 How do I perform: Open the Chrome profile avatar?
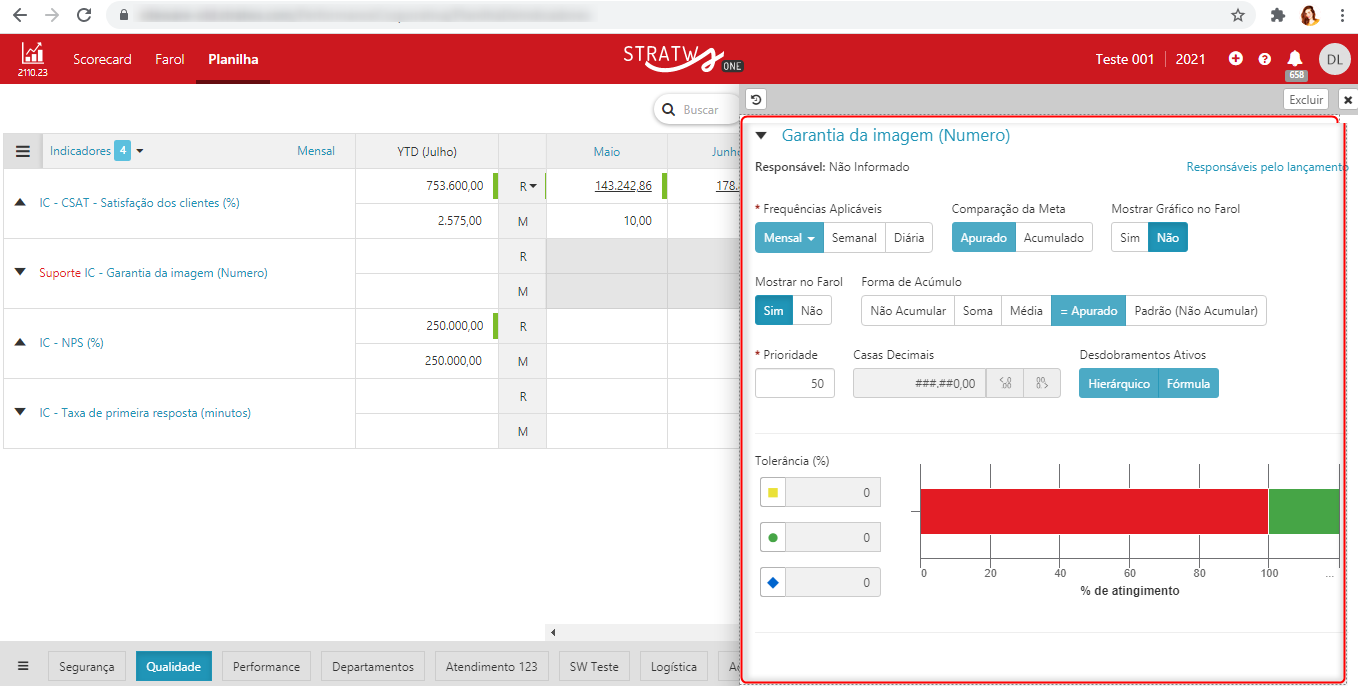point(1309,15)
